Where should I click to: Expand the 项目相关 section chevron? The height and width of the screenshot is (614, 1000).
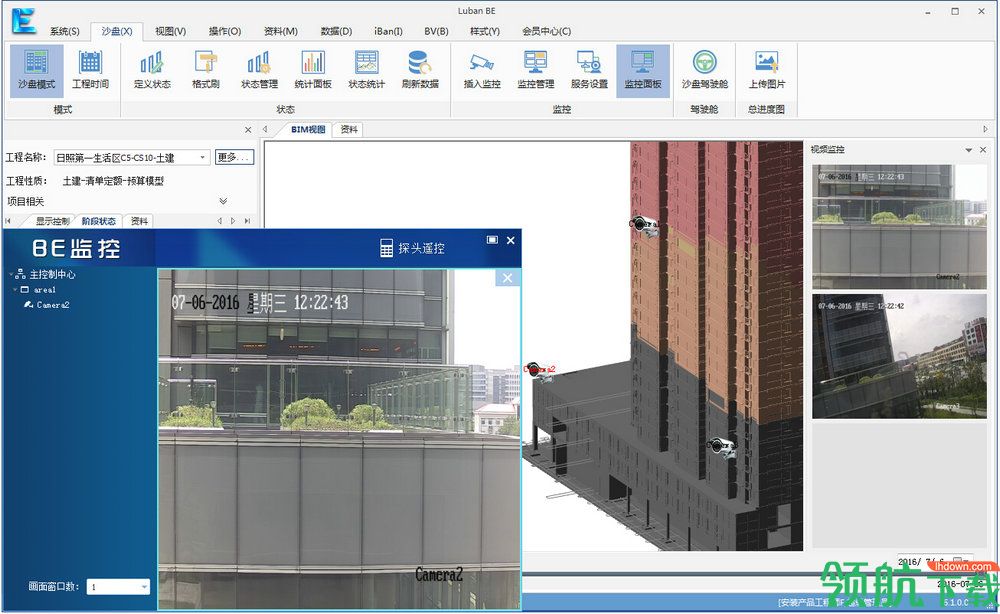point(223,201)
